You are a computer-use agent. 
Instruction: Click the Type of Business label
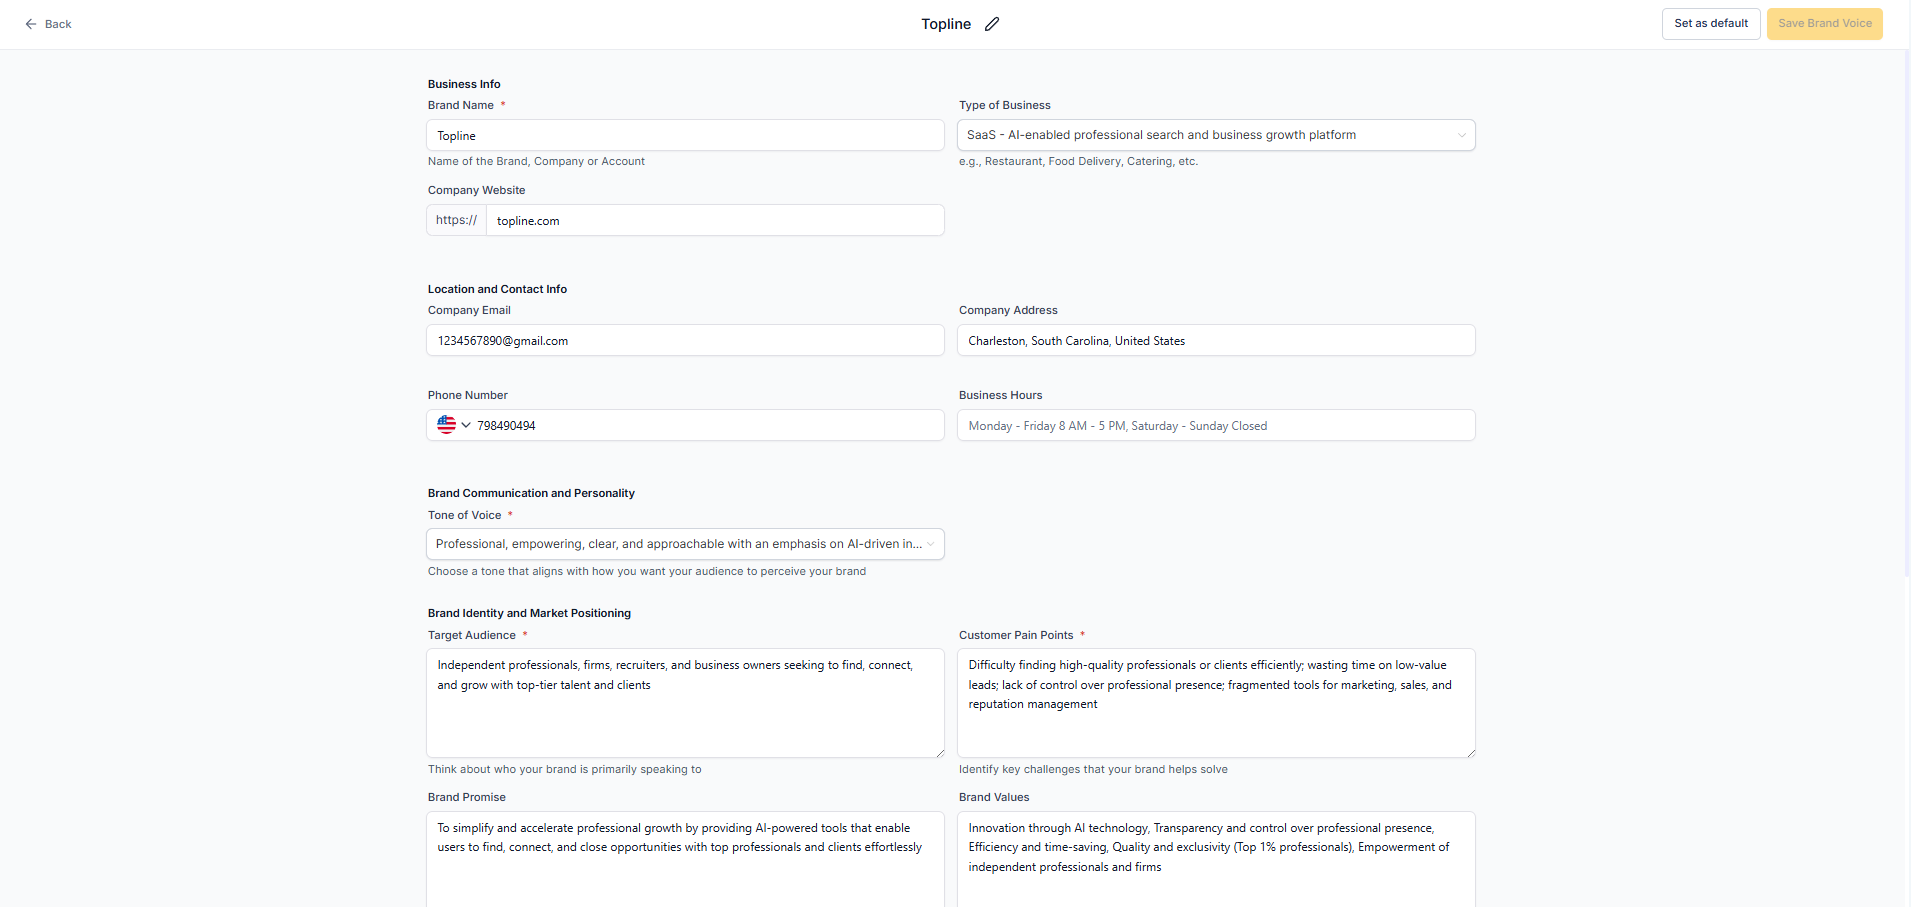coord(1005,105)
